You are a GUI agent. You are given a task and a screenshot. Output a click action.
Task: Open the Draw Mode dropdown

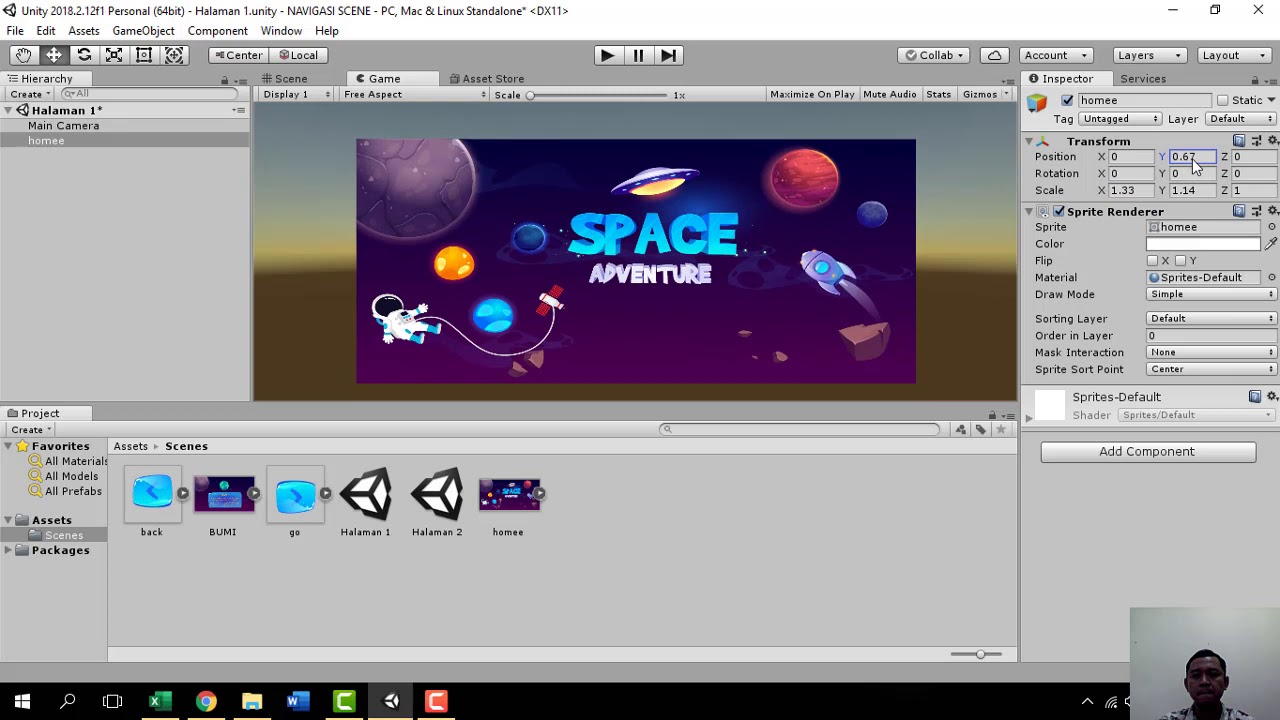[1212, 295]
